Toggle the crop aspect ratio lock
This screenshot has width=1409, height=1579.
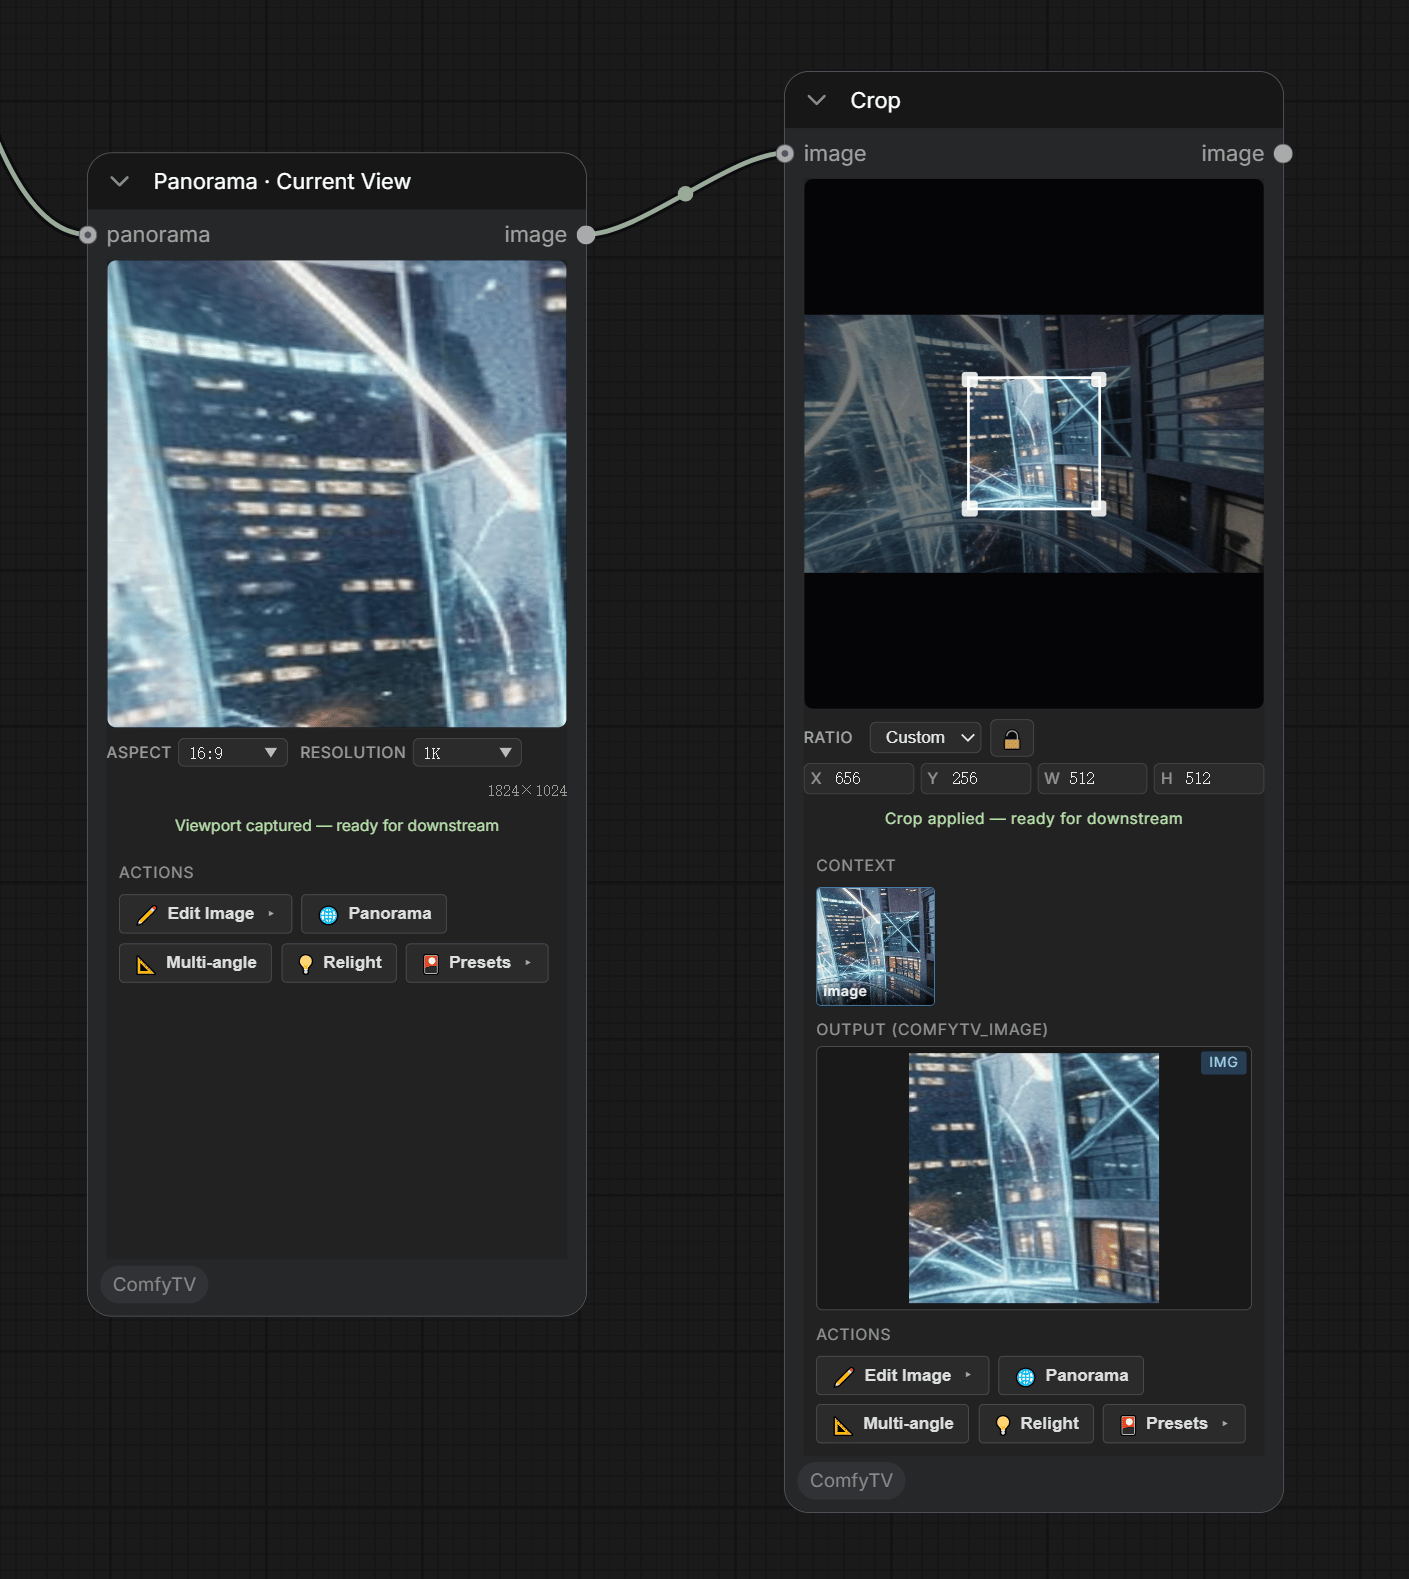tap(1012, 739)
